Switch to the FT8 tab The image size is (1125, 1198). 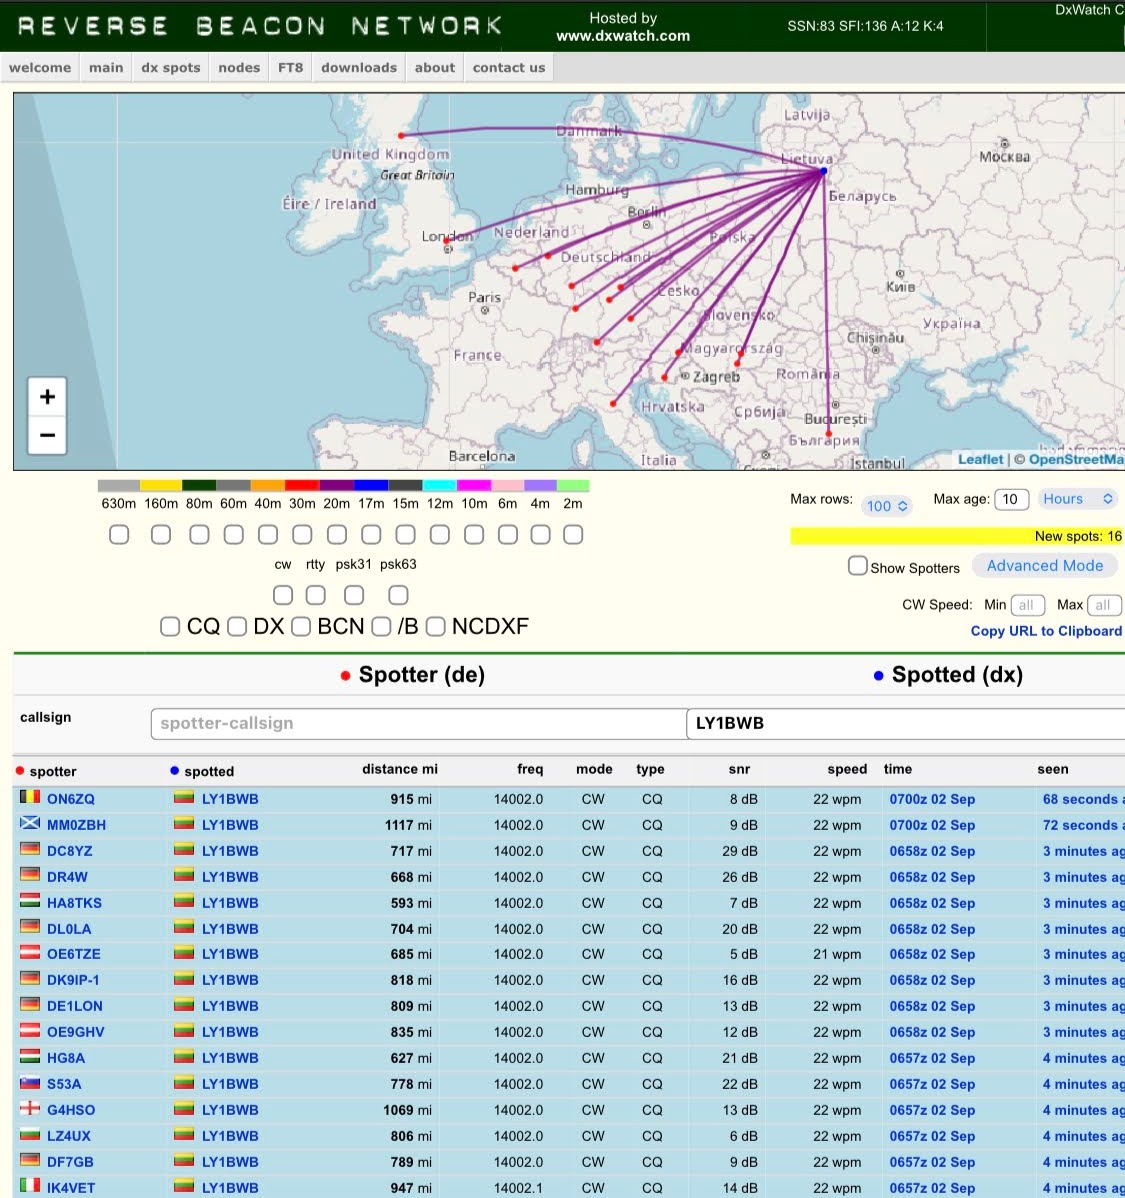click(x=290, y=68)
